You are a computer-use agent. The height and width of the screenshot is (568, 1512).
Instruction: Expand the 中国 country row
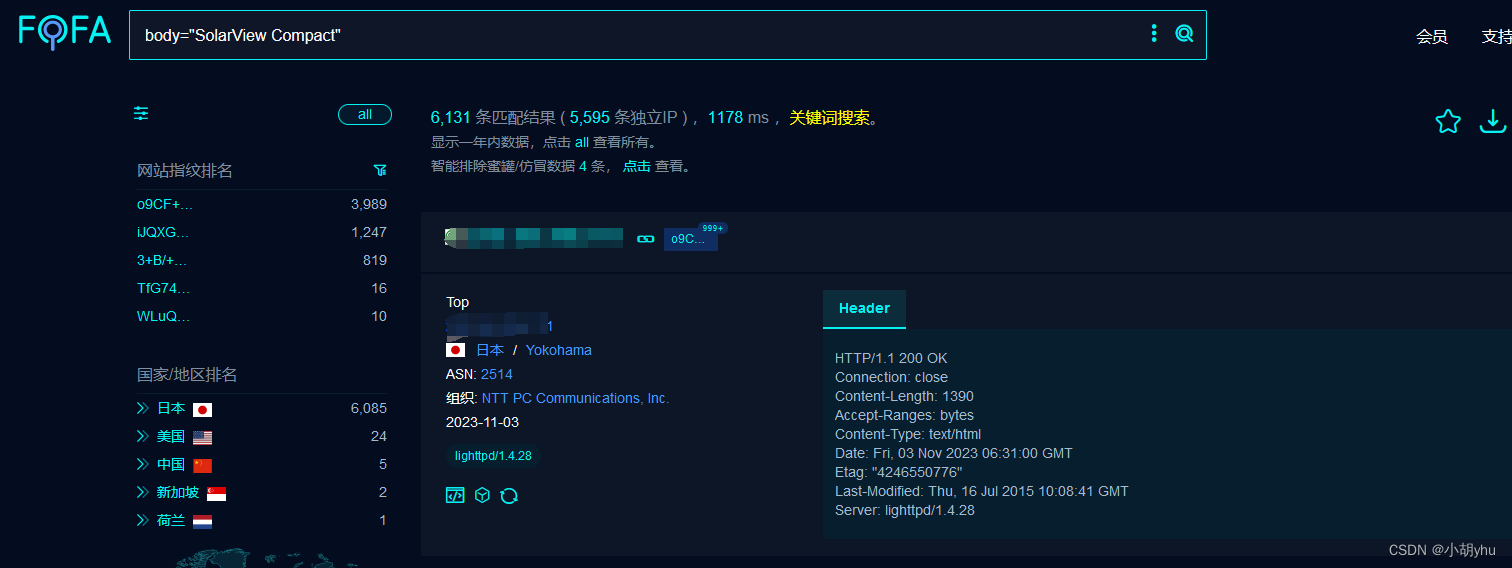[x=143, y=464]
